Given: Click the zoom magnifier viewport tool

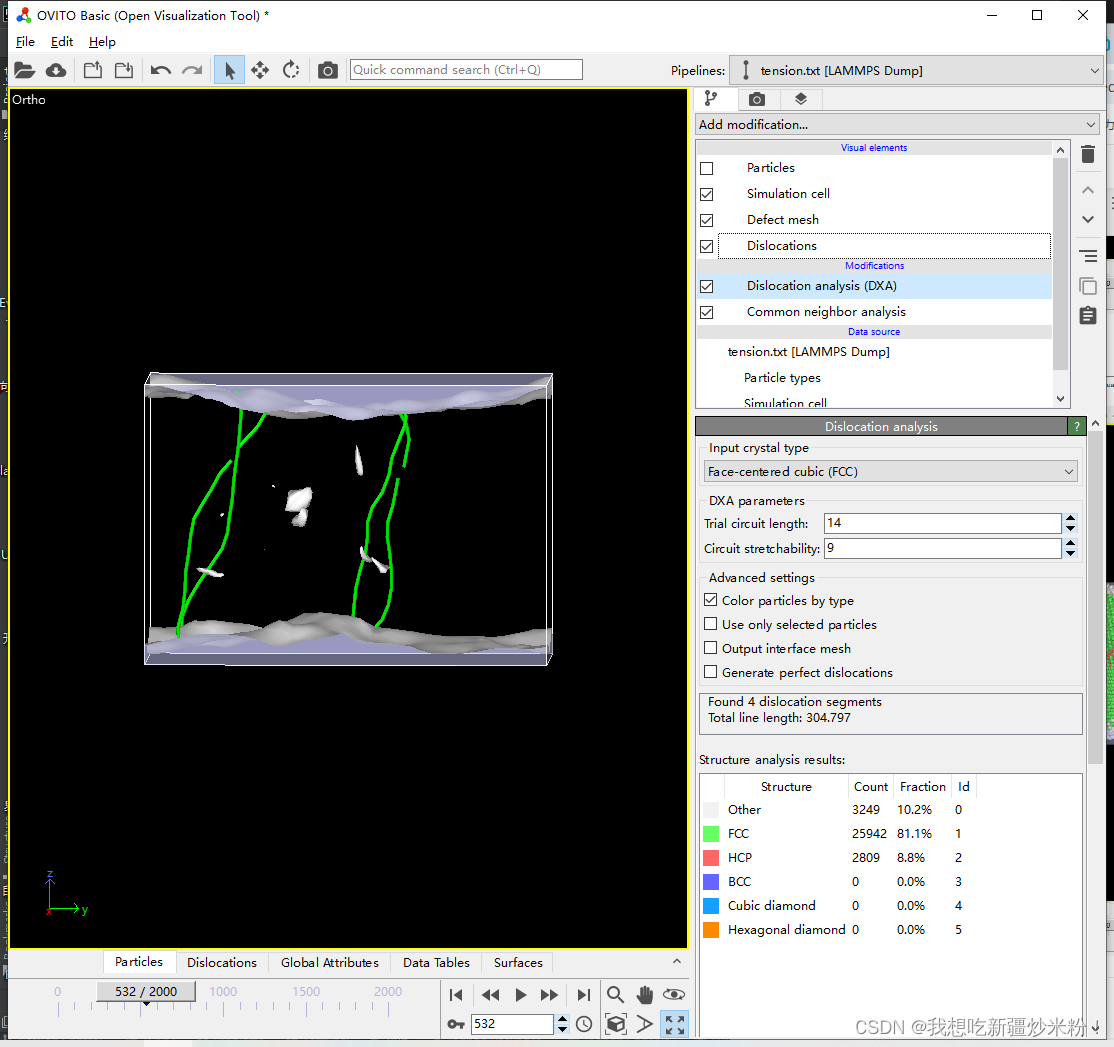Looking at the screenshot, I should pos(615,994).
